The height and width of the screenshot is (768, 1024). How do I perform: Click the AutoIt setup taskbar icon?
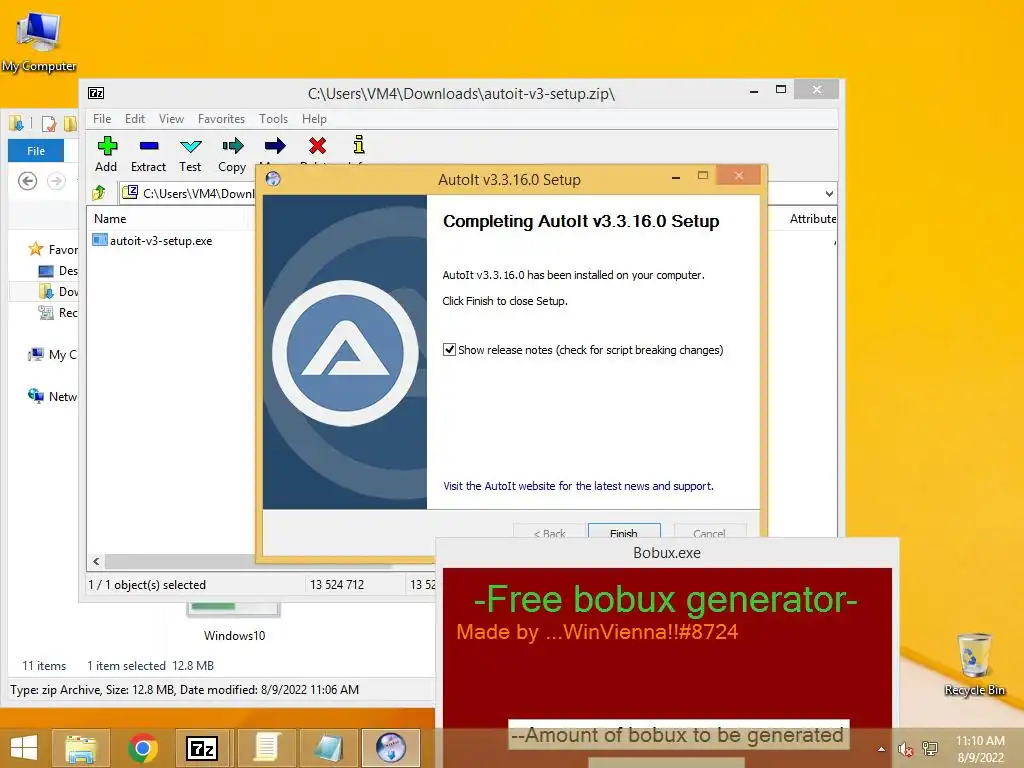391,748
